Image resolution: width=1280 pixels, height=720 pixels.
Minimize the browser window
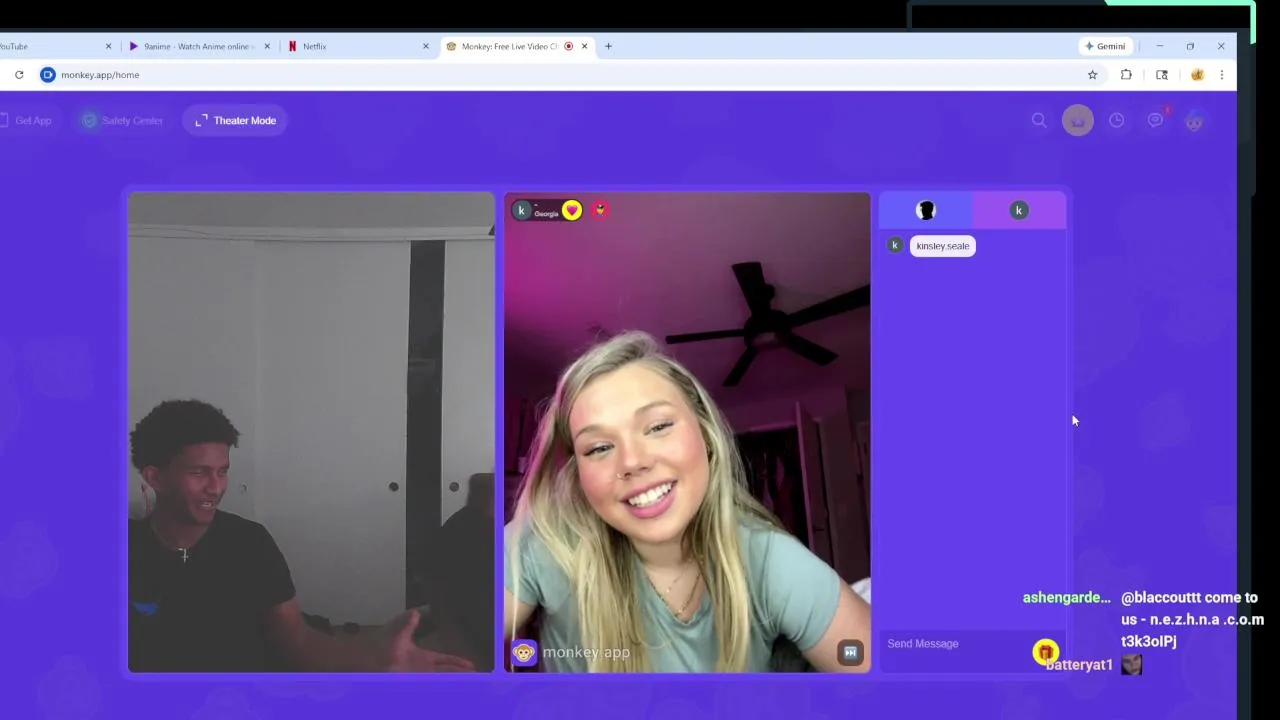(x=1160, y=46)
